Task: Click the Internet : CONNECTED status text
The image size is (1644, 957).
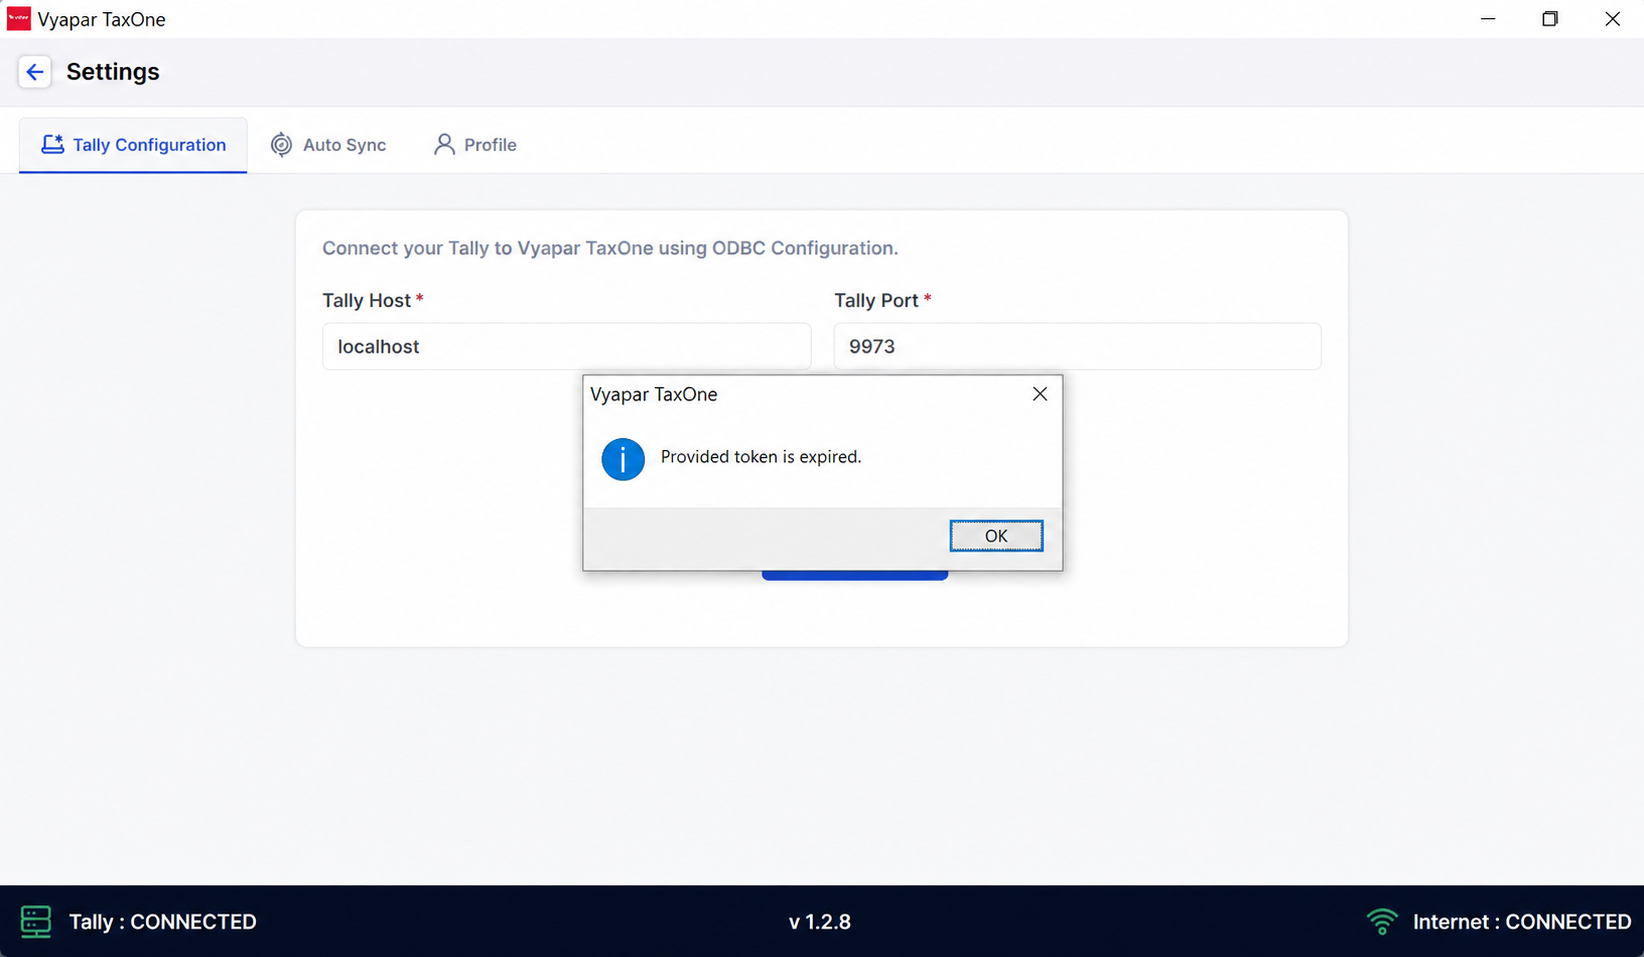Action: click(1522, 922)
